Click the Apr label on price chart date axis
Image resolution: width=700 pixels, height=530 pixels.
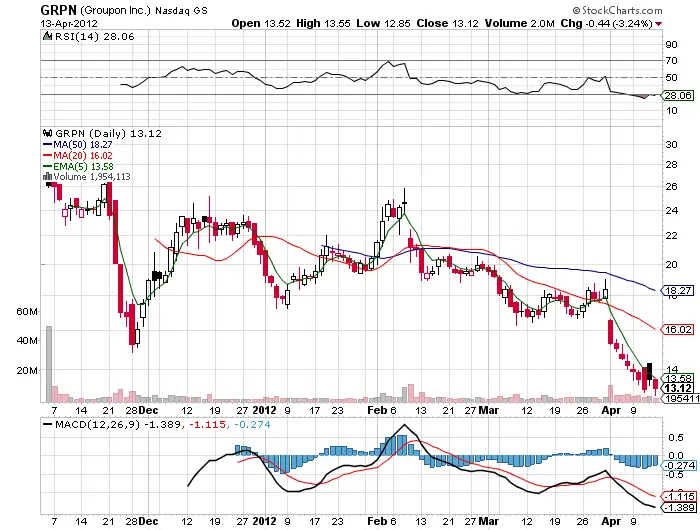(611, 410)
